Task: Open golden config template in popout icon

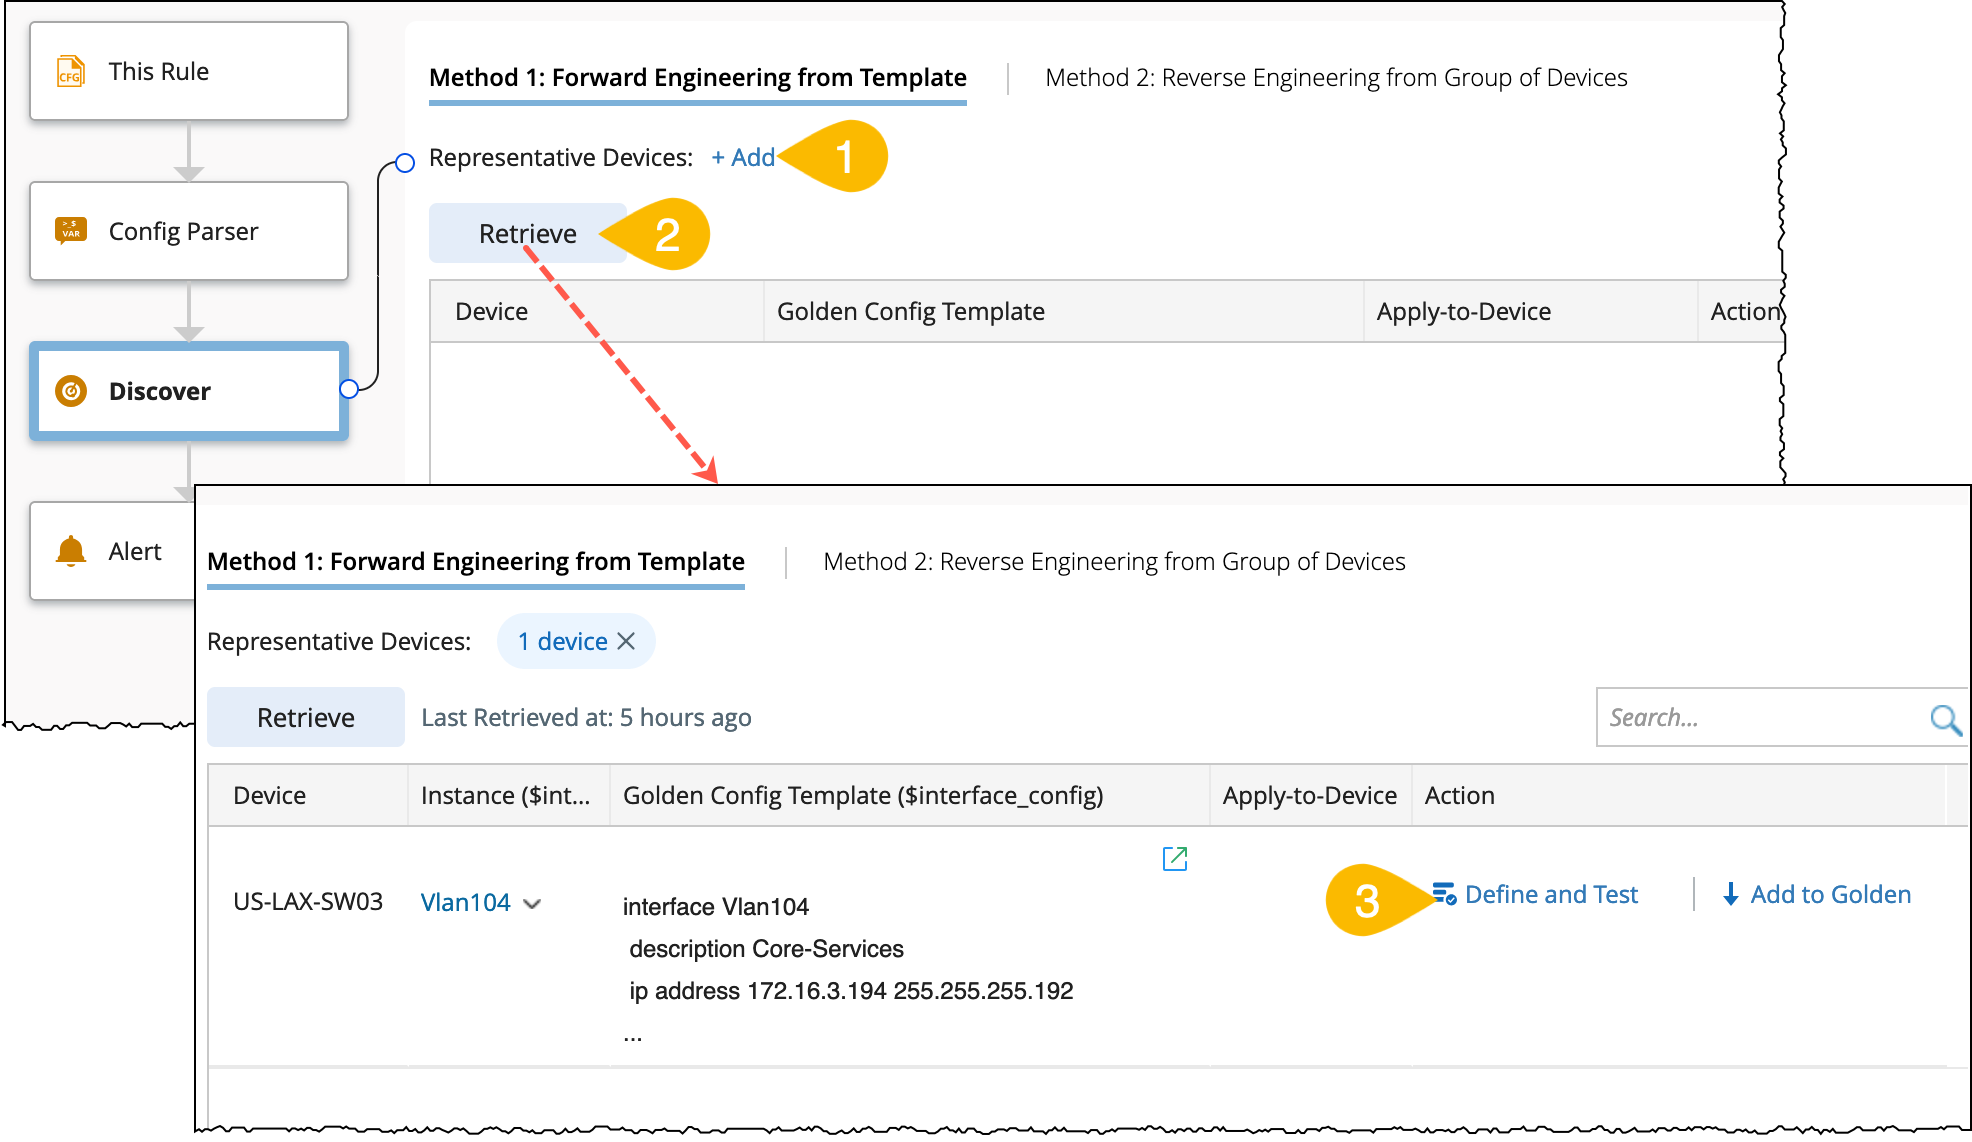Action: pyautogui.click(x=1174, y=858)
